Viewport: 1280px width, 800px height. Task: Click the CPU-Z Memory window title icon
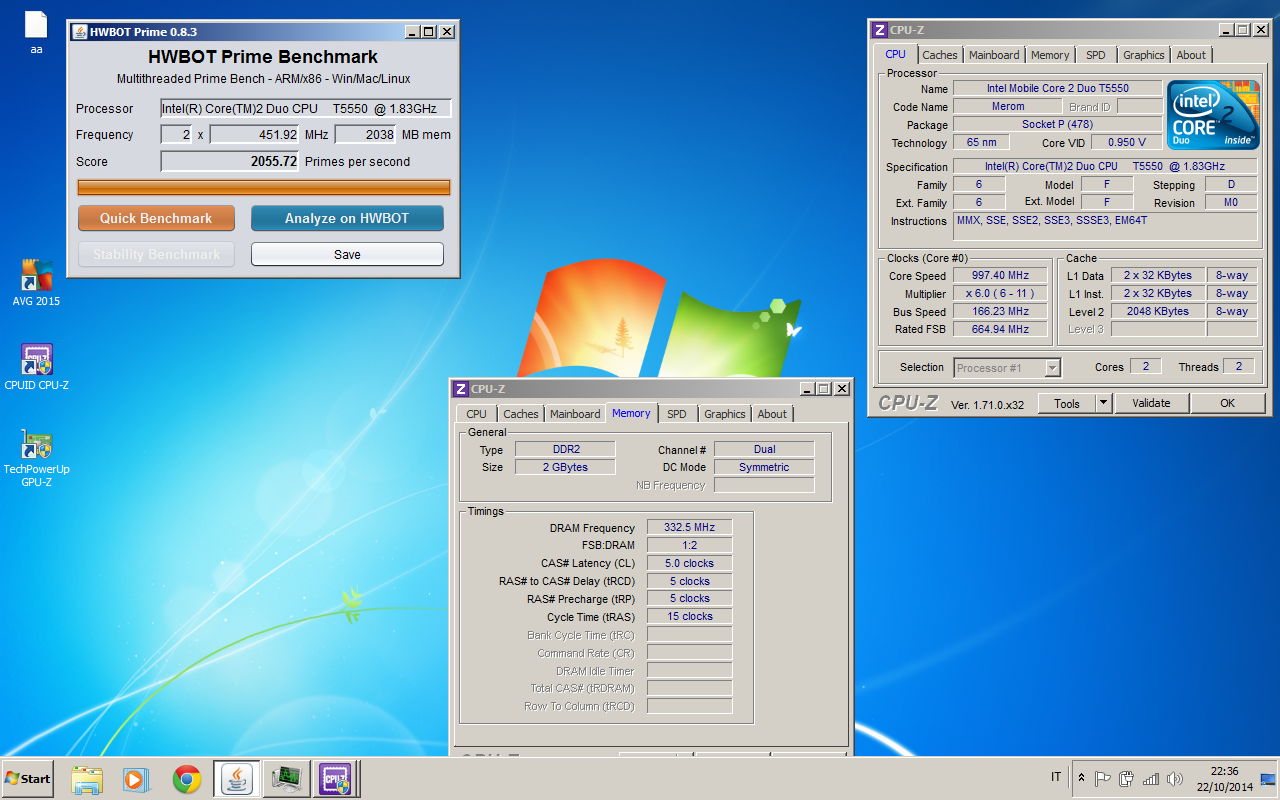[x=461, y=389]
